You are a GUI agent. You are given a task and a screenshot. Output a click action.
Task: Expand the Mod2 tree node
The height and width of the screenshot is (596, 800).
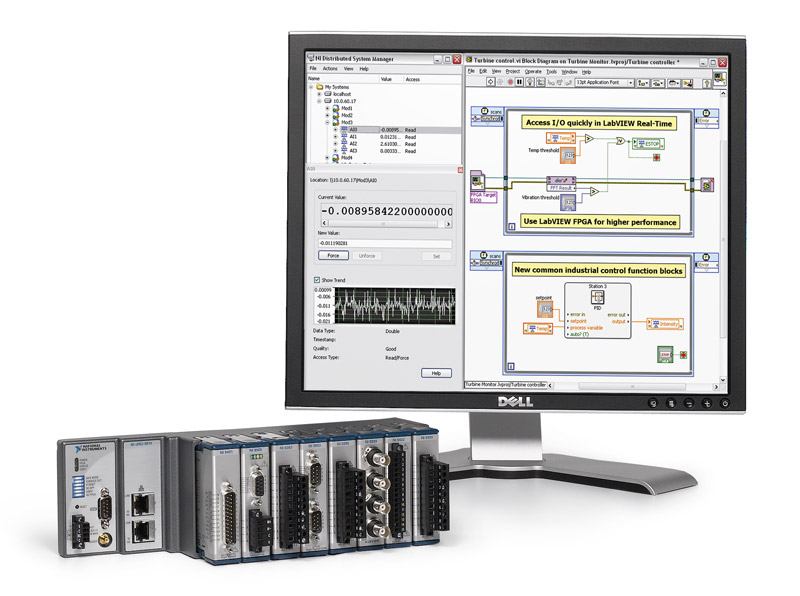click(x=328, y=115)
